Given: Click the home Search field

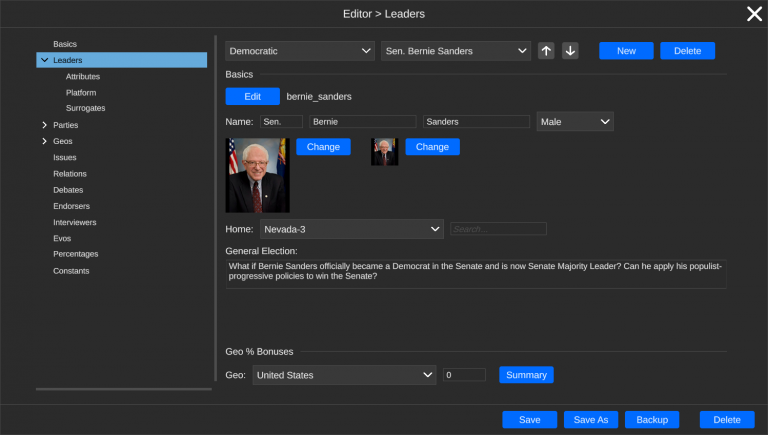Looking at the screenshot, I should click(498, 229).
